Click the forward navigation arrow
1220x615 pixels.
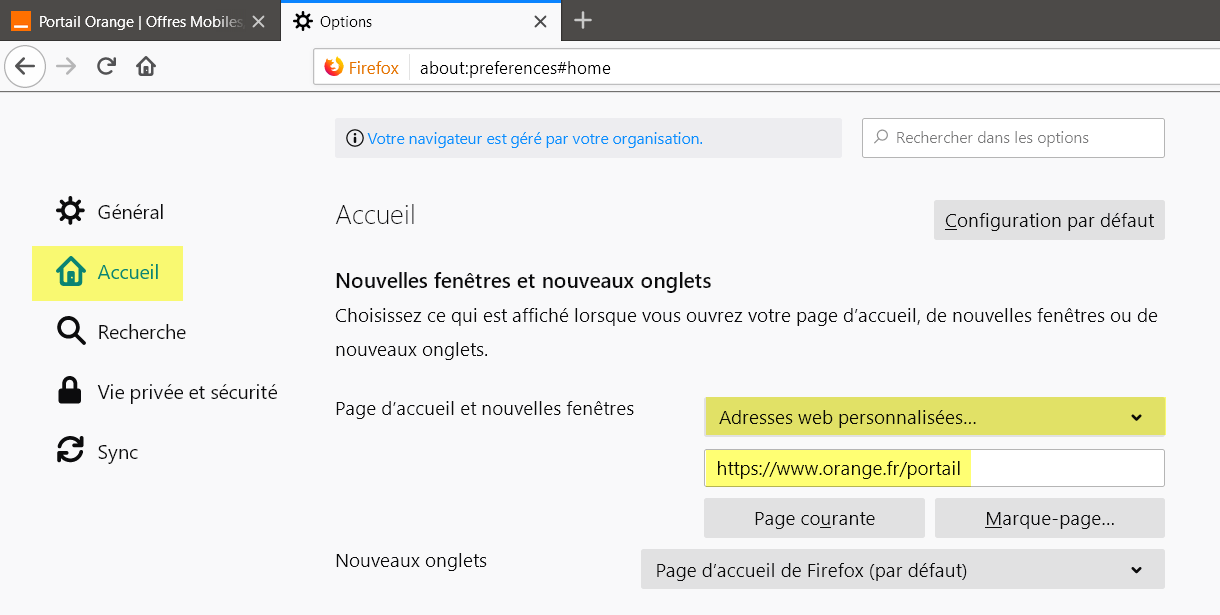pos(66,67)
